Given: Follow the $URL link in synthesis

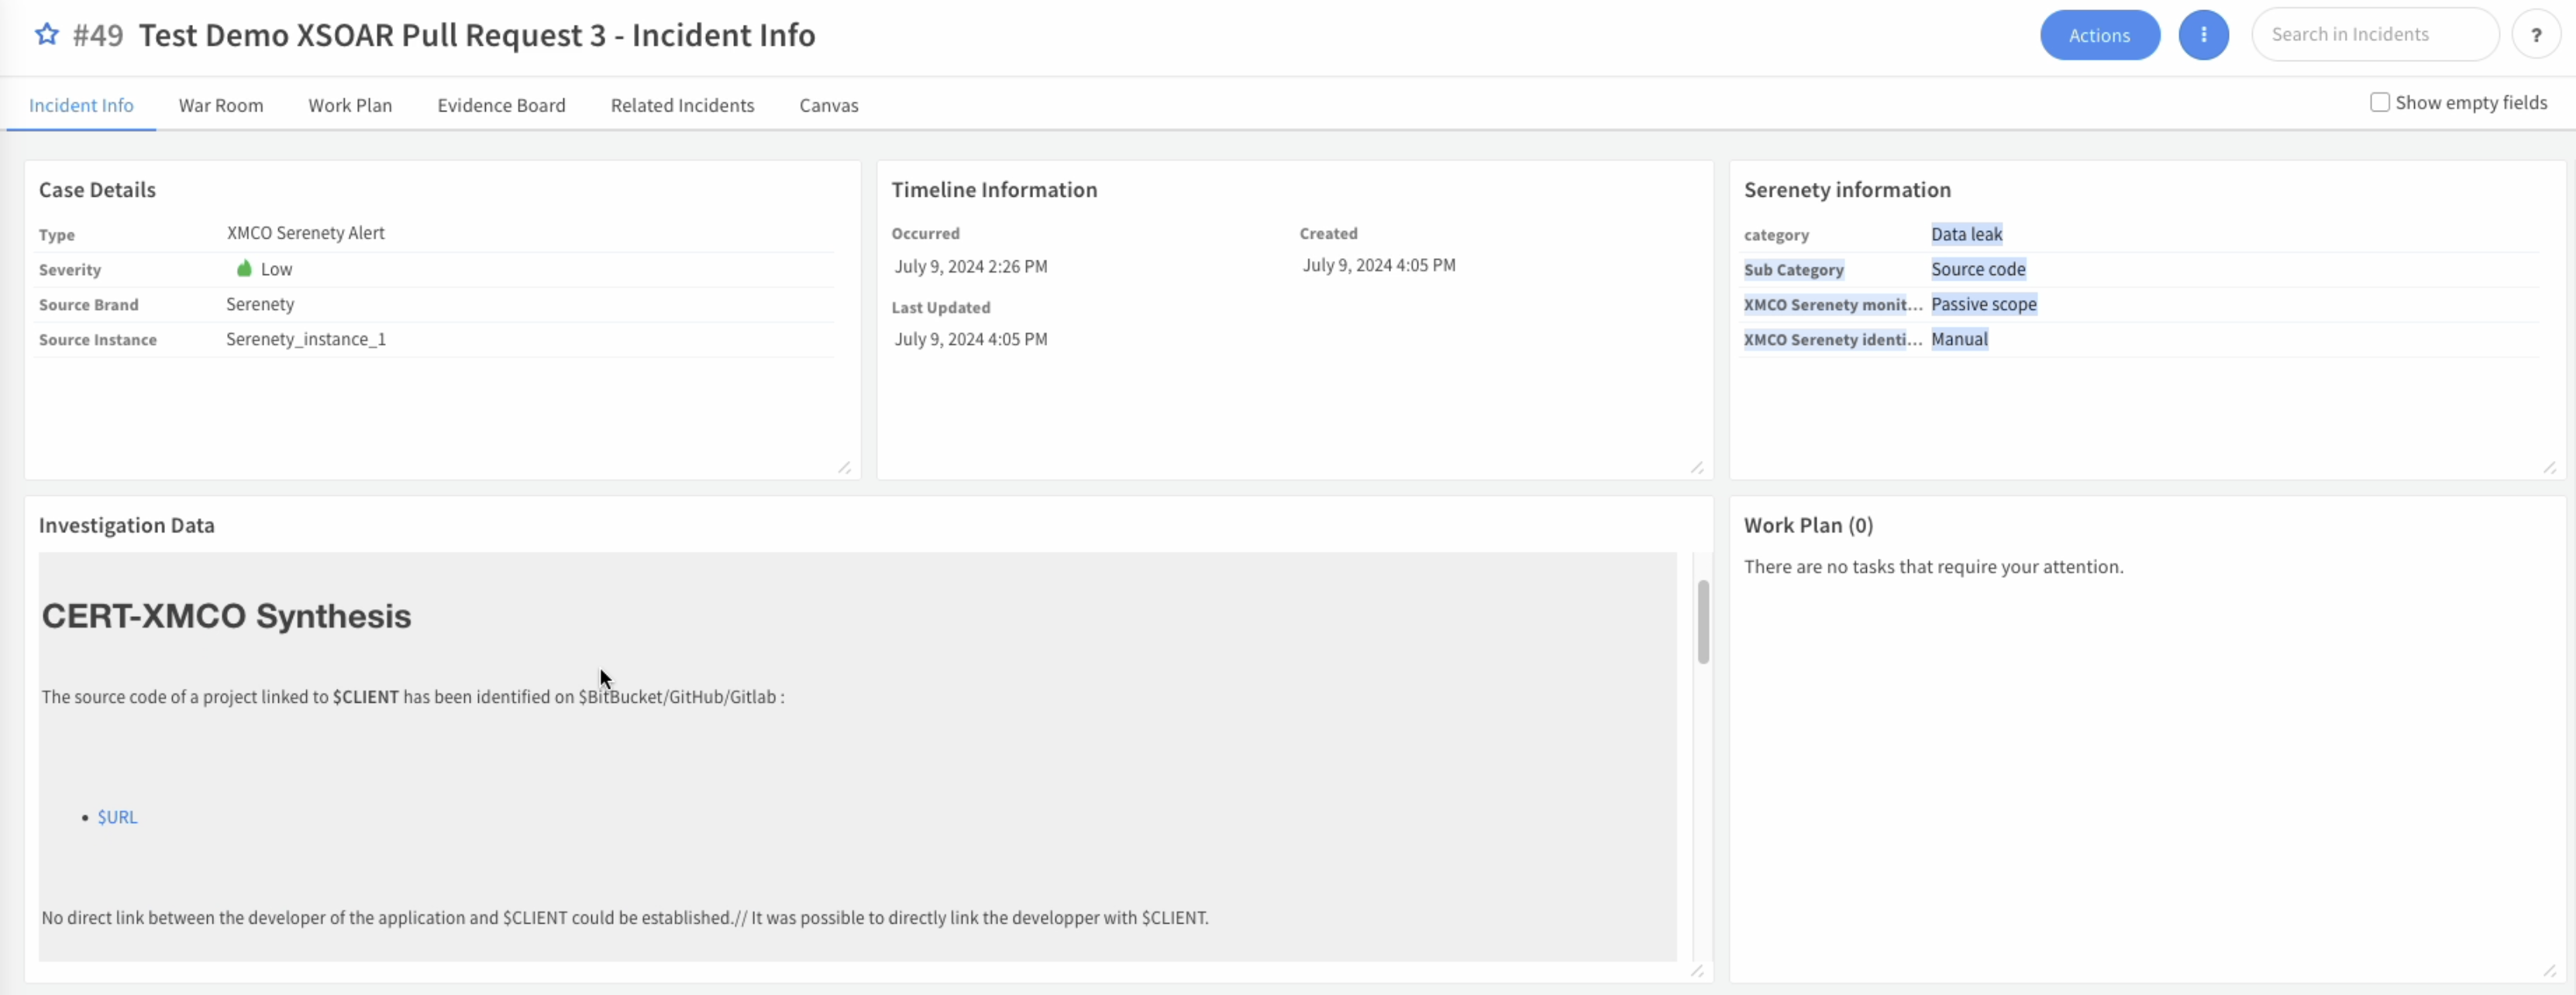Looking at the screenshot, I should 117,817.
